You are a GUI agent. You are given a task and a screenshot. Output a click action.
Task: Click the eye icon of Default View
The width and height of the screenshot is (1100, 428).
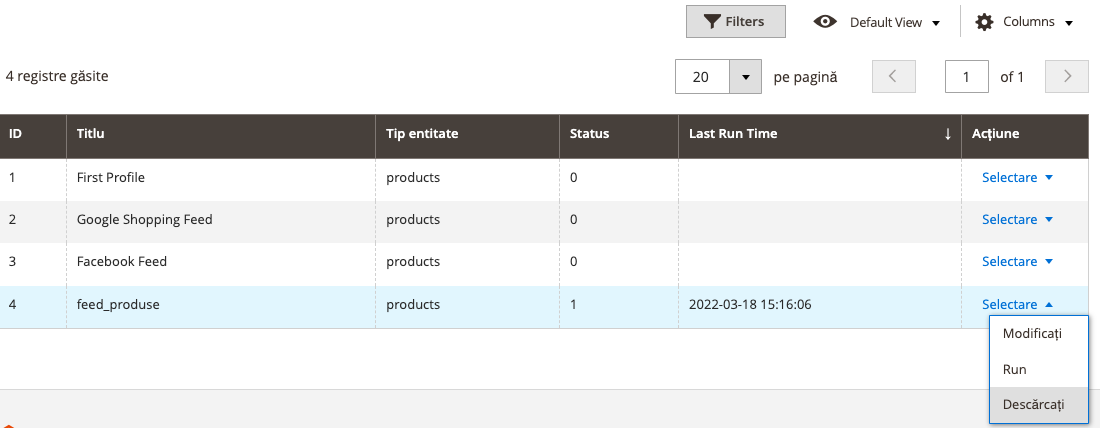click(825, 22)
